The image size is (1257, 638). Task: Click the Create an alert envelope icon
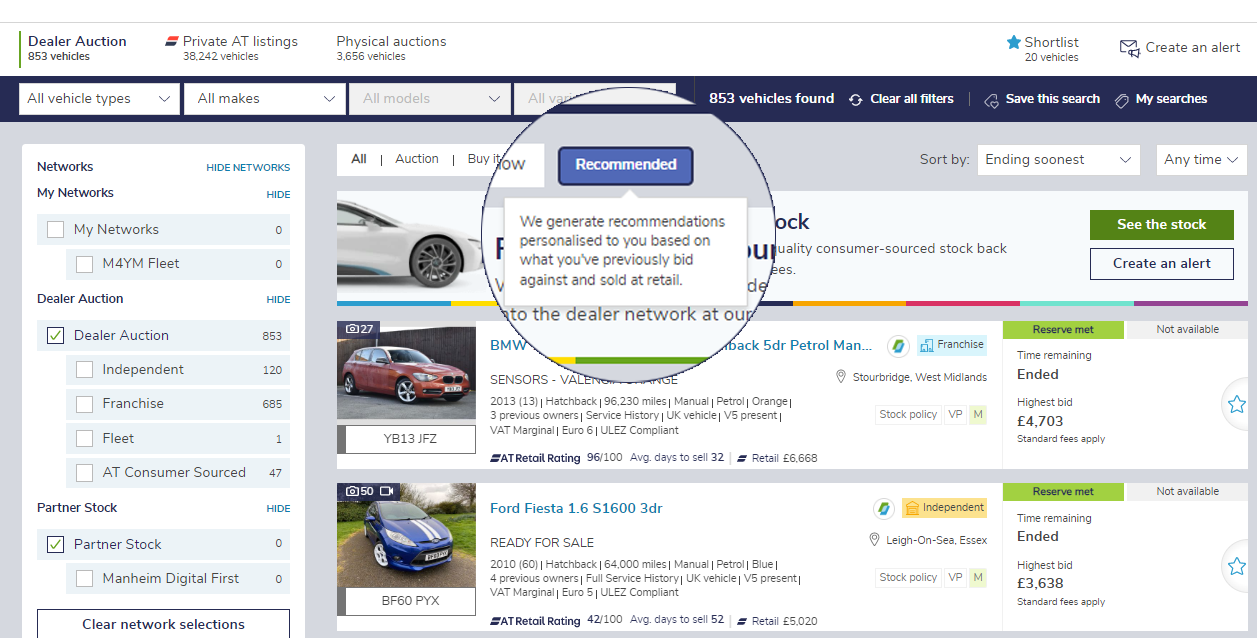click(x=1129, y=48)
